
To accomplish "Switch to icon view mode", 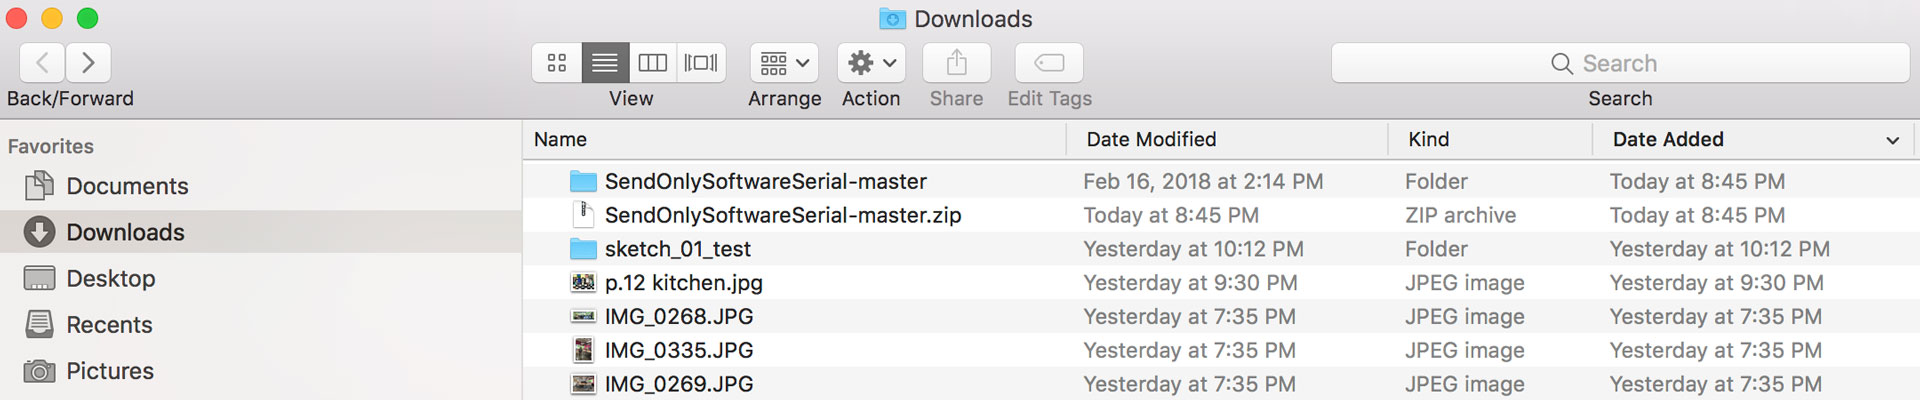I will pyautogui.click(x=557, y=63).
